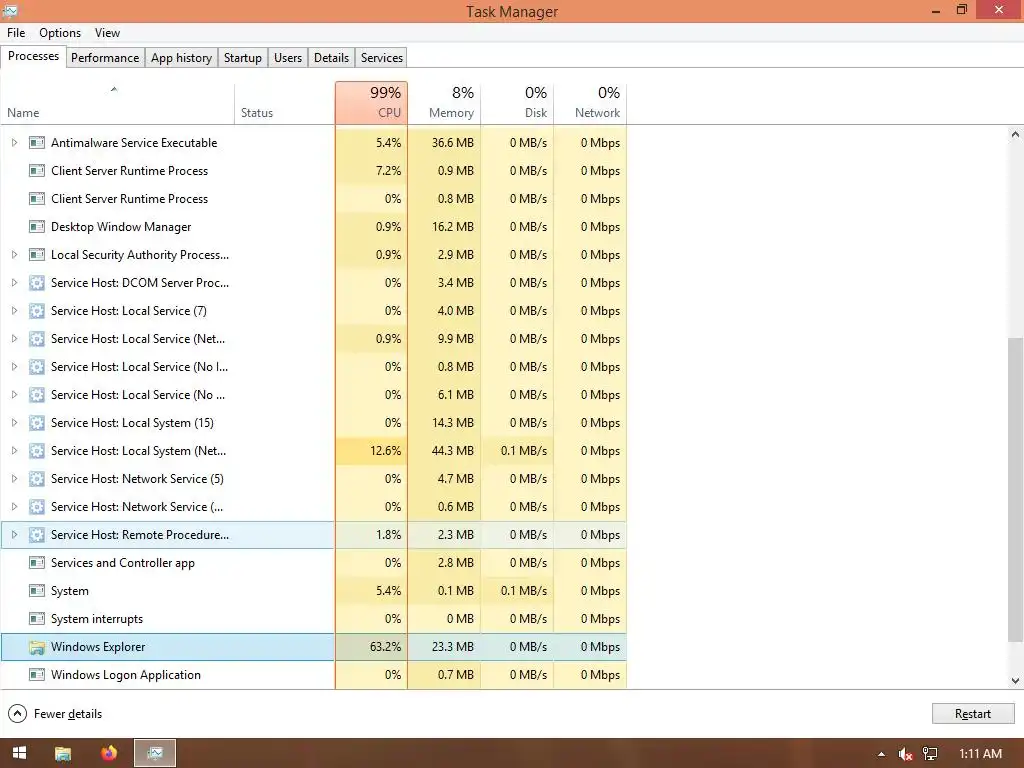Switch to the Startup tab
Image resolution: width=1024 pixels, height=768 pixels.
[243, 57]
